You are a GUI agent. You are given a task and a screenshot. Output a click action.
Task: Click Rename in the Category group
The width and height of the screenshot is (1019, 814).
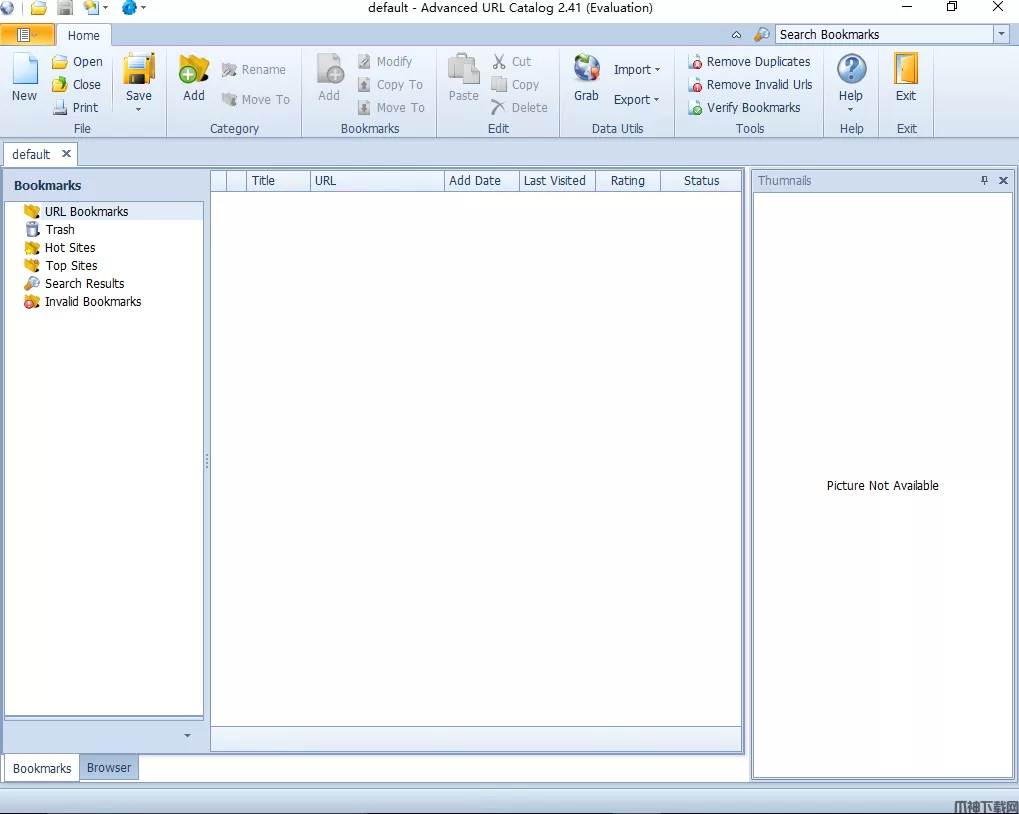tap(253, 70)
